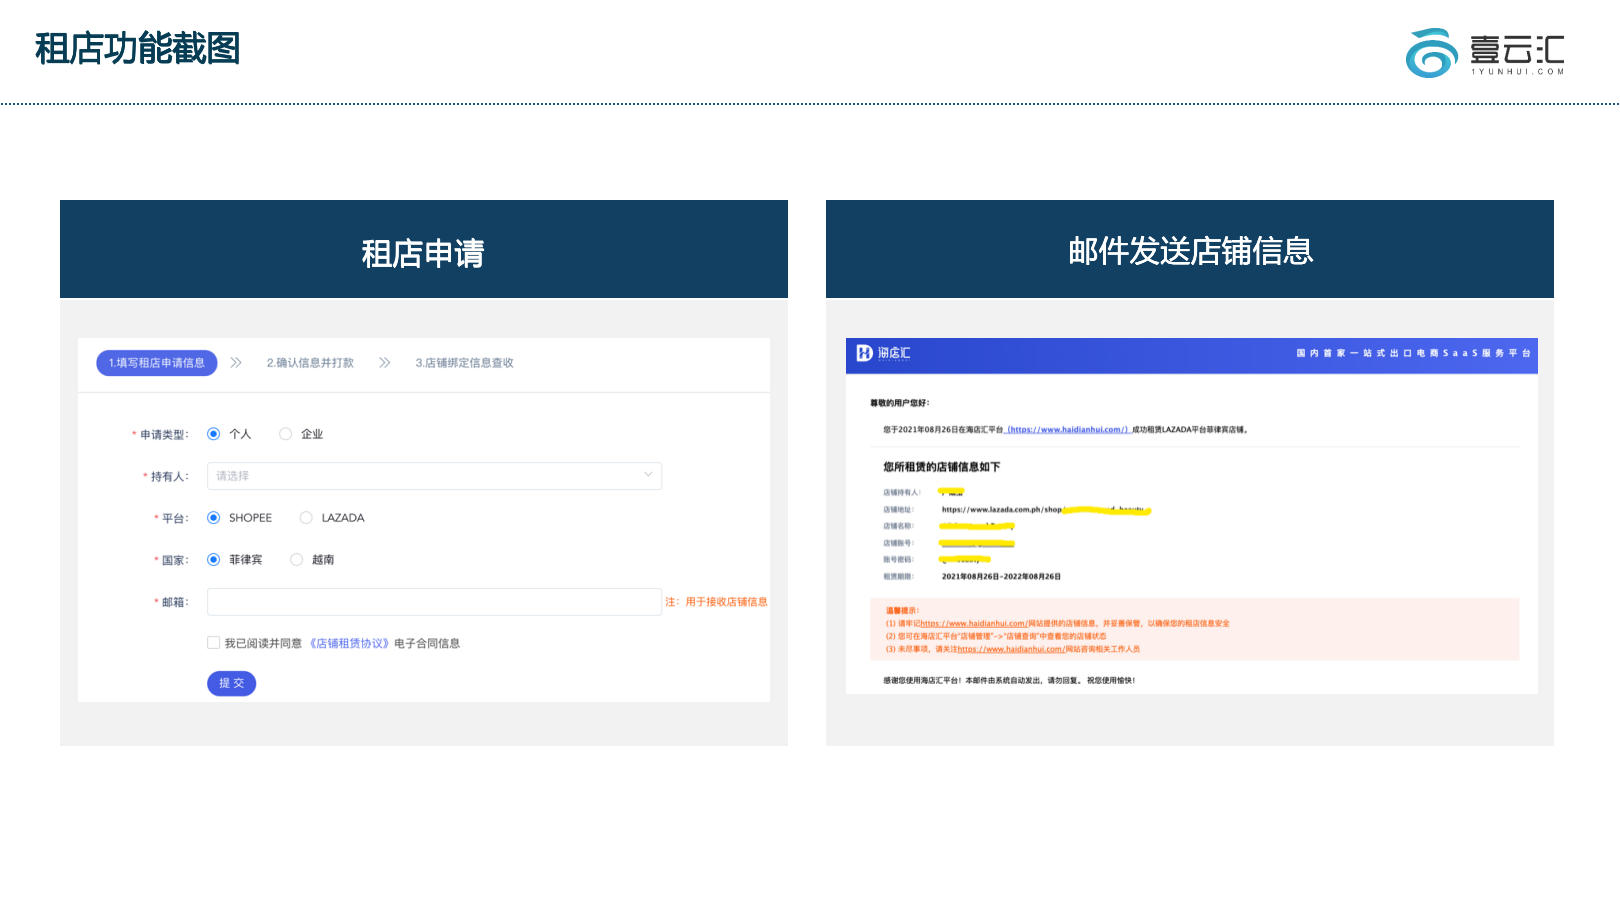Open the haidianhui.com link in tip (1)
The image size is (1620, 902).
click(973, 624)
